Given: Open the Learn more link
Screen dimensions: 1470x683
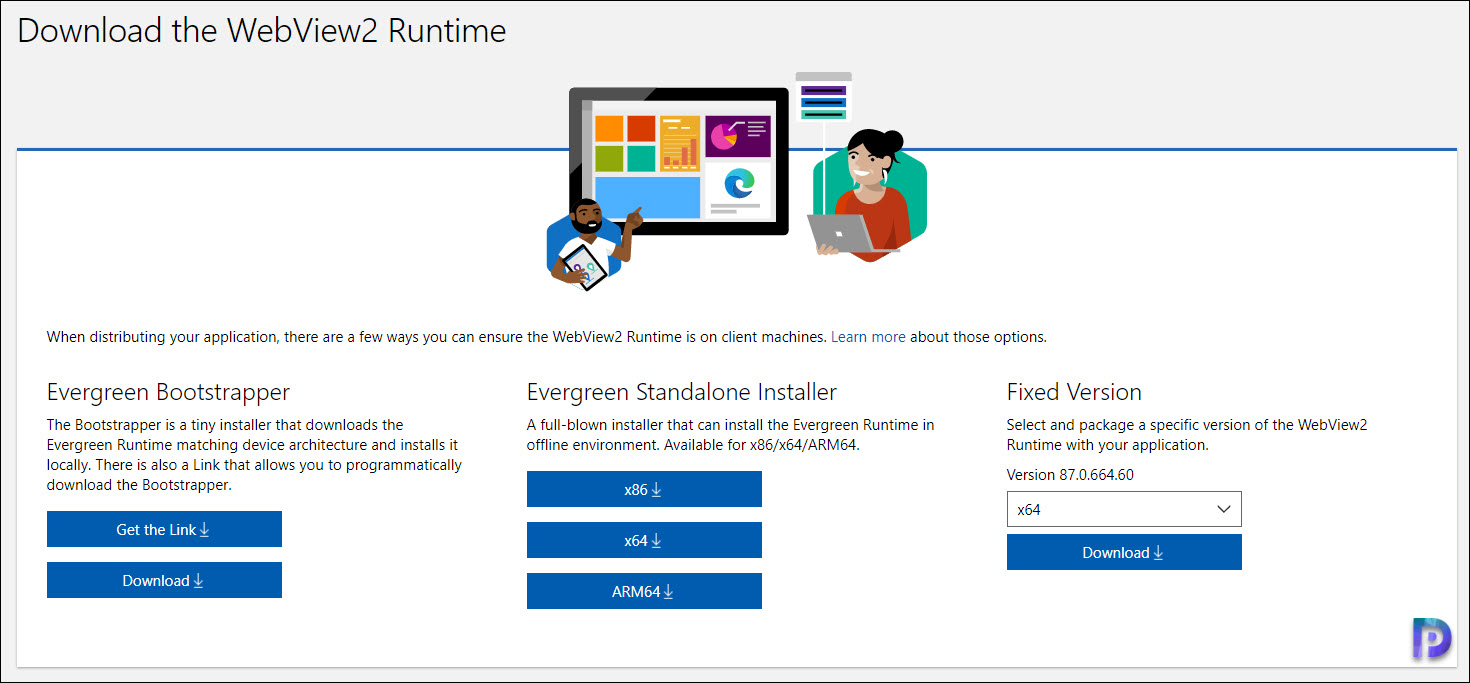Looking at the screenshot, I should coord(868,337).
